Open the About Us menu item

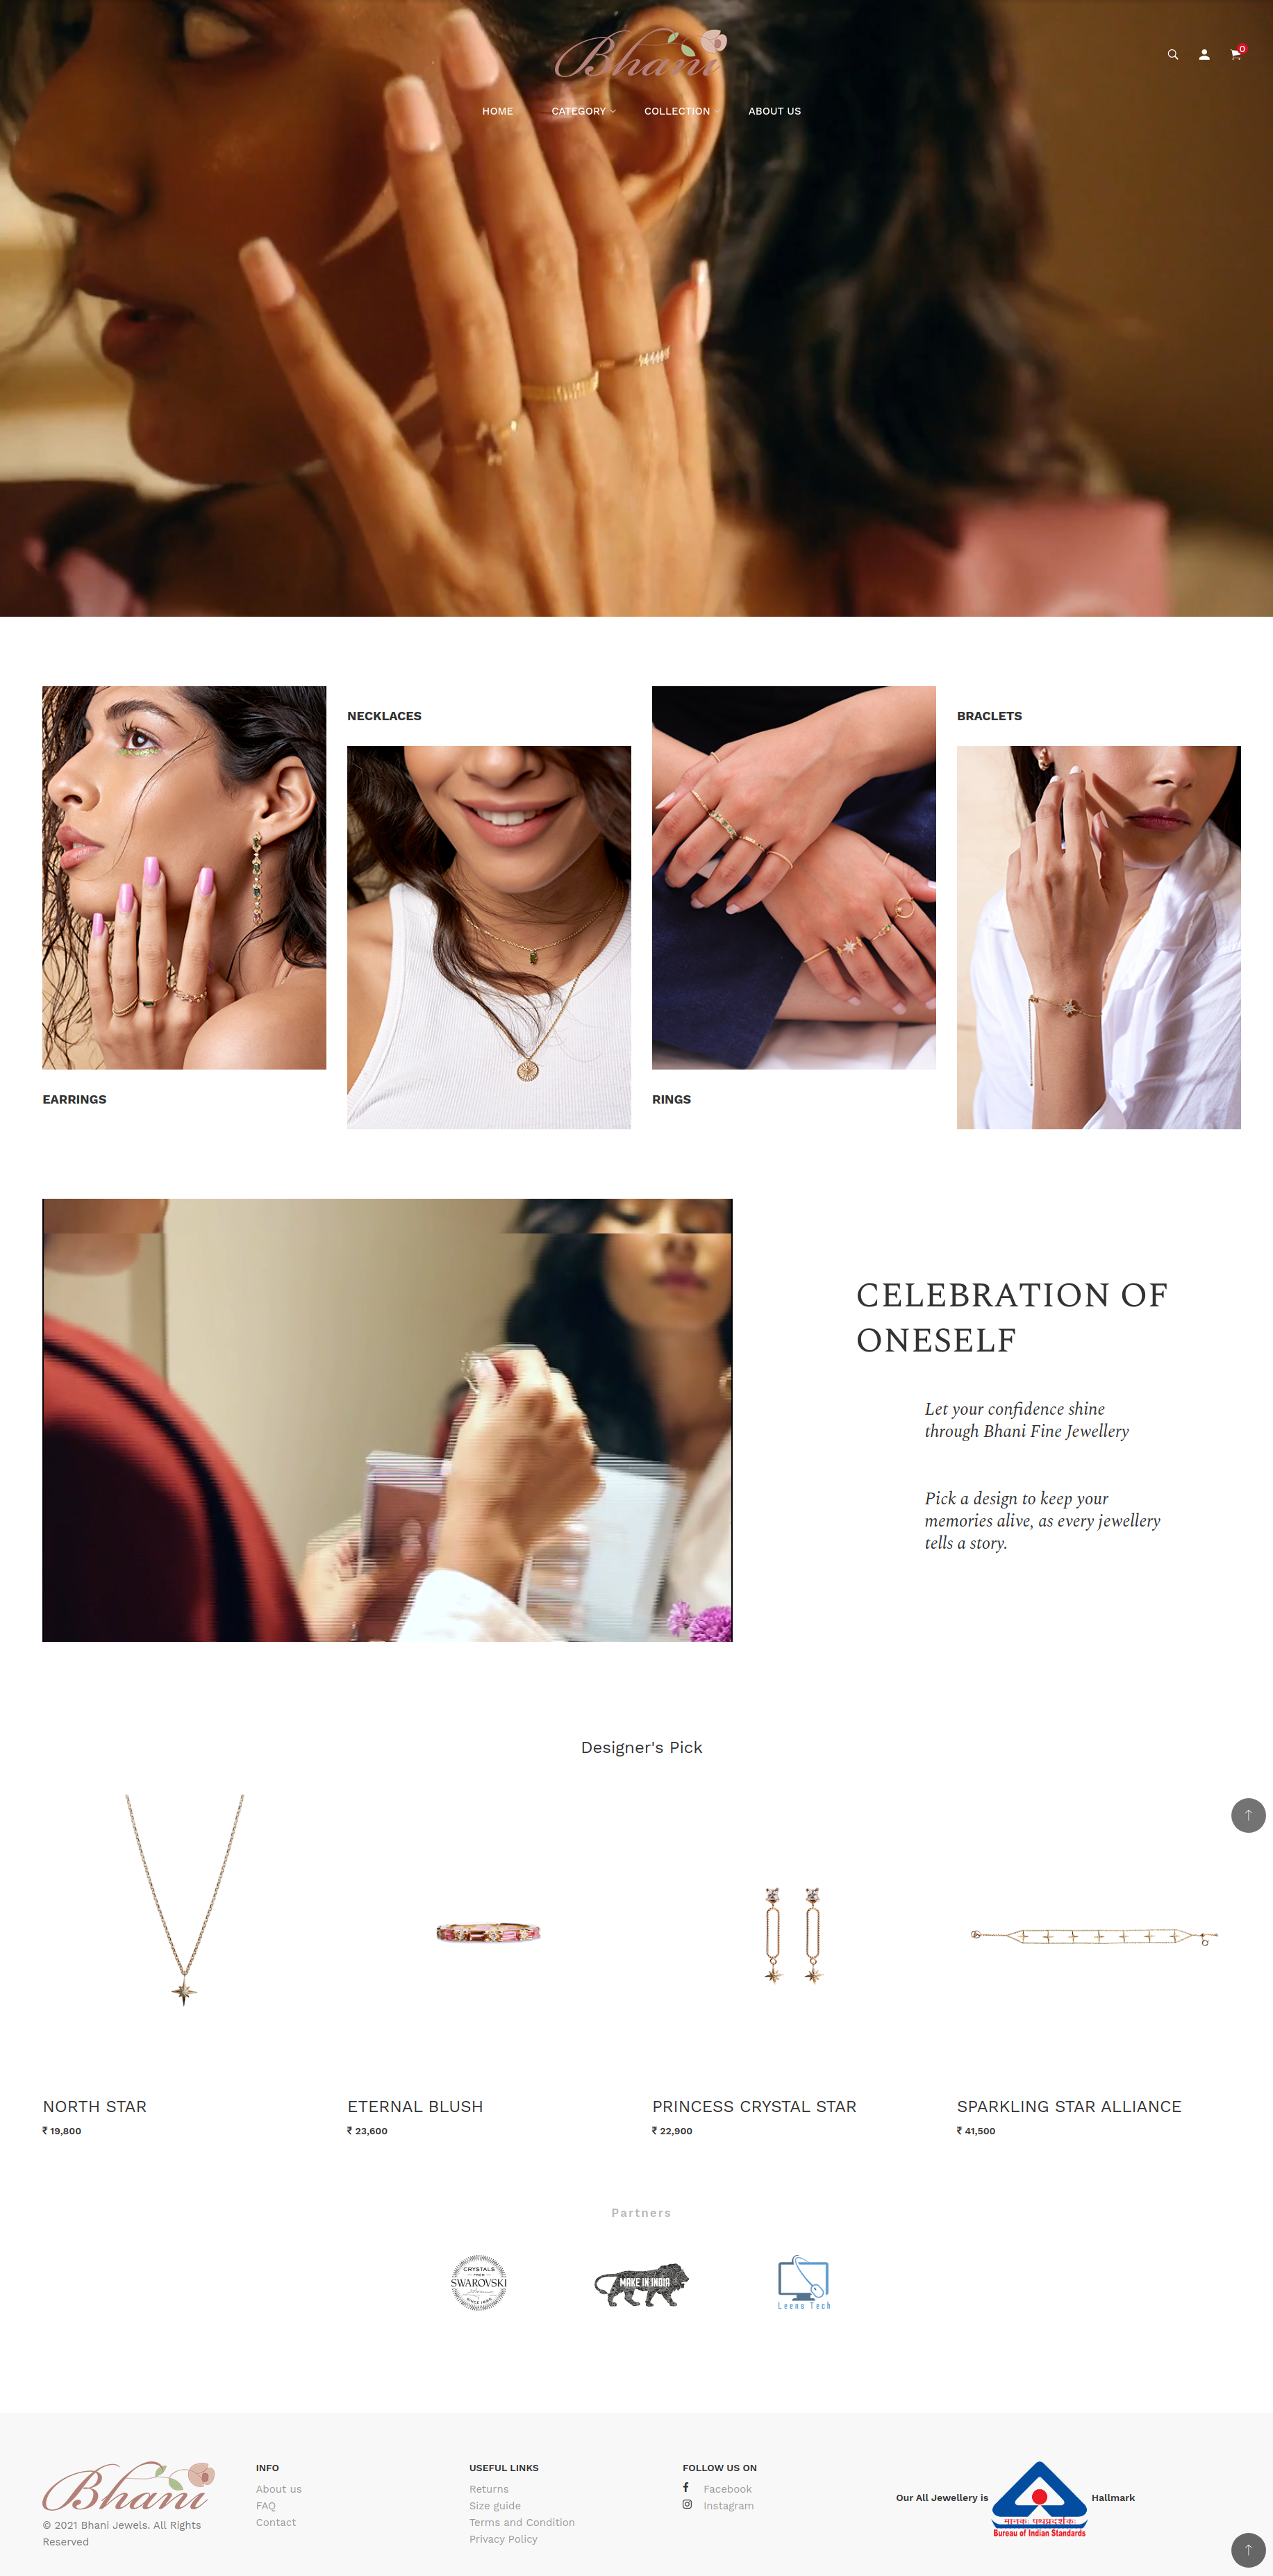pos(774,111)
